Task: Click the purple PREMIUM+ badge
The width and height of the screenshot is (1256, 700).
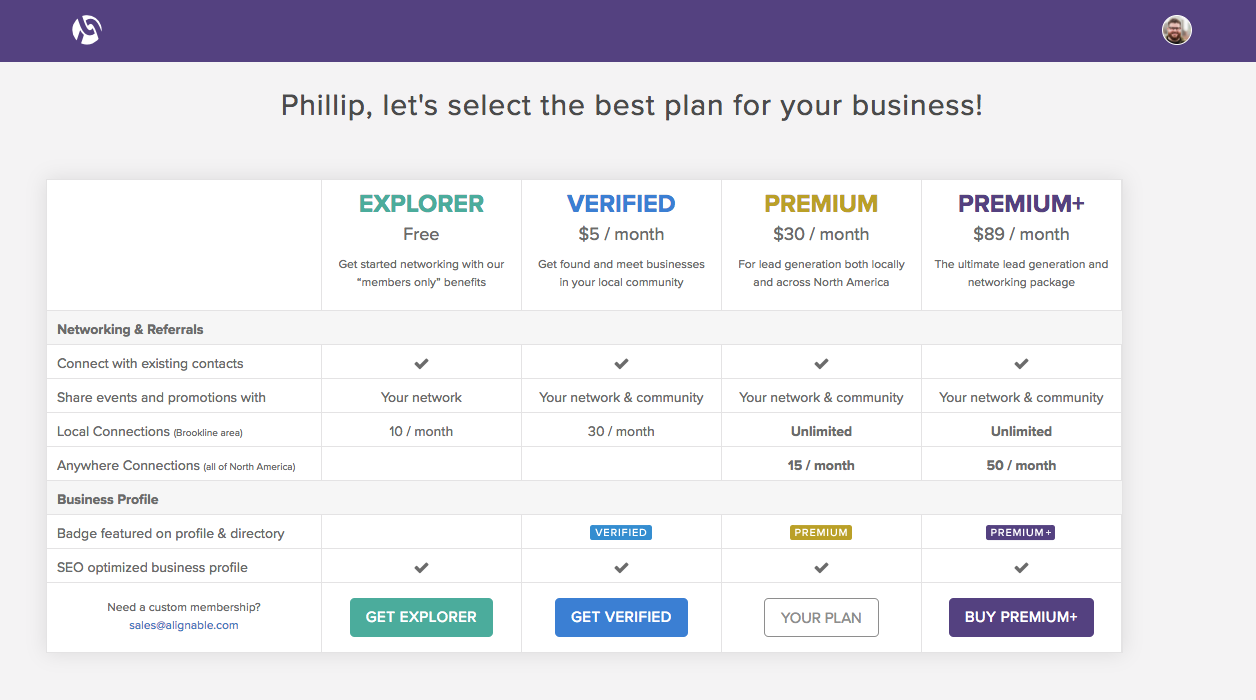Action: (1021, 533)
